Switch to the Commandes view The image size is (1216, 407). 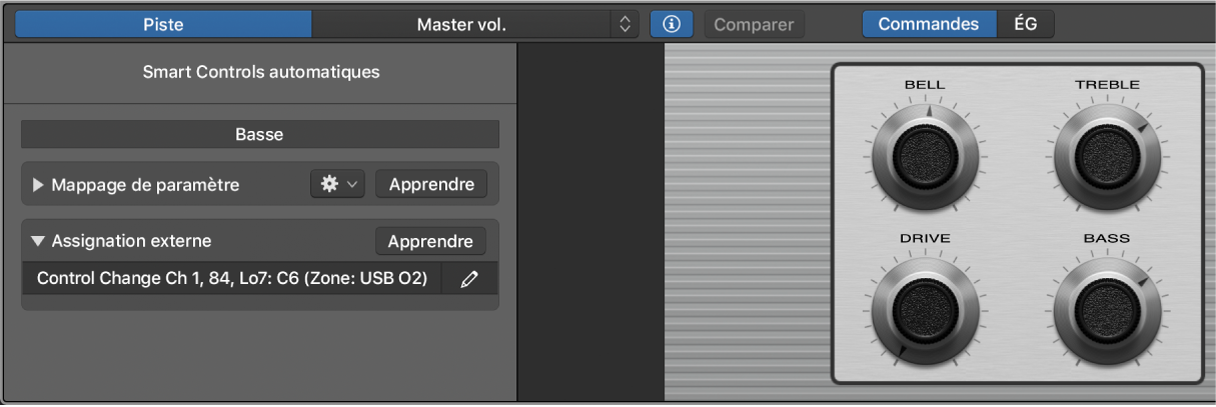point(928,24)
